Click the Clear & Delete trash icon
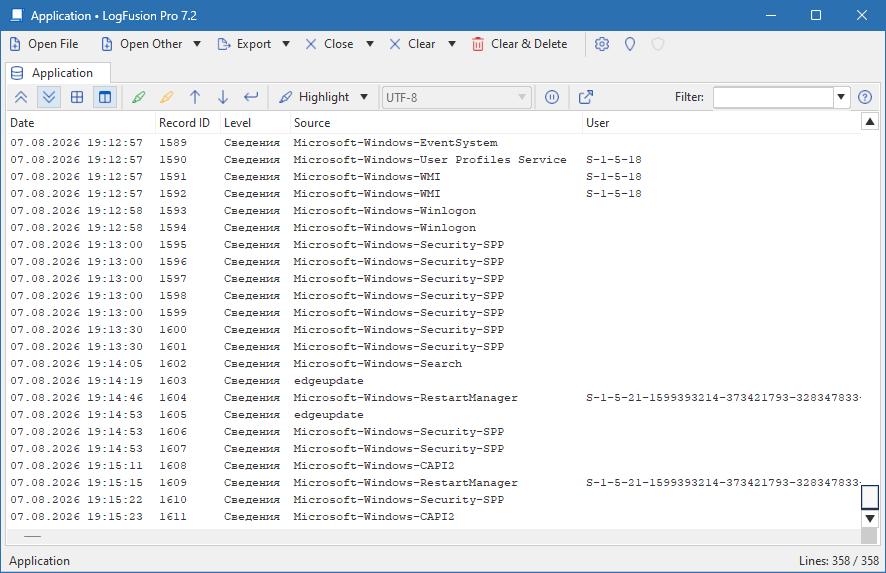This screenshot has height=573, width=886. (478, 44)
